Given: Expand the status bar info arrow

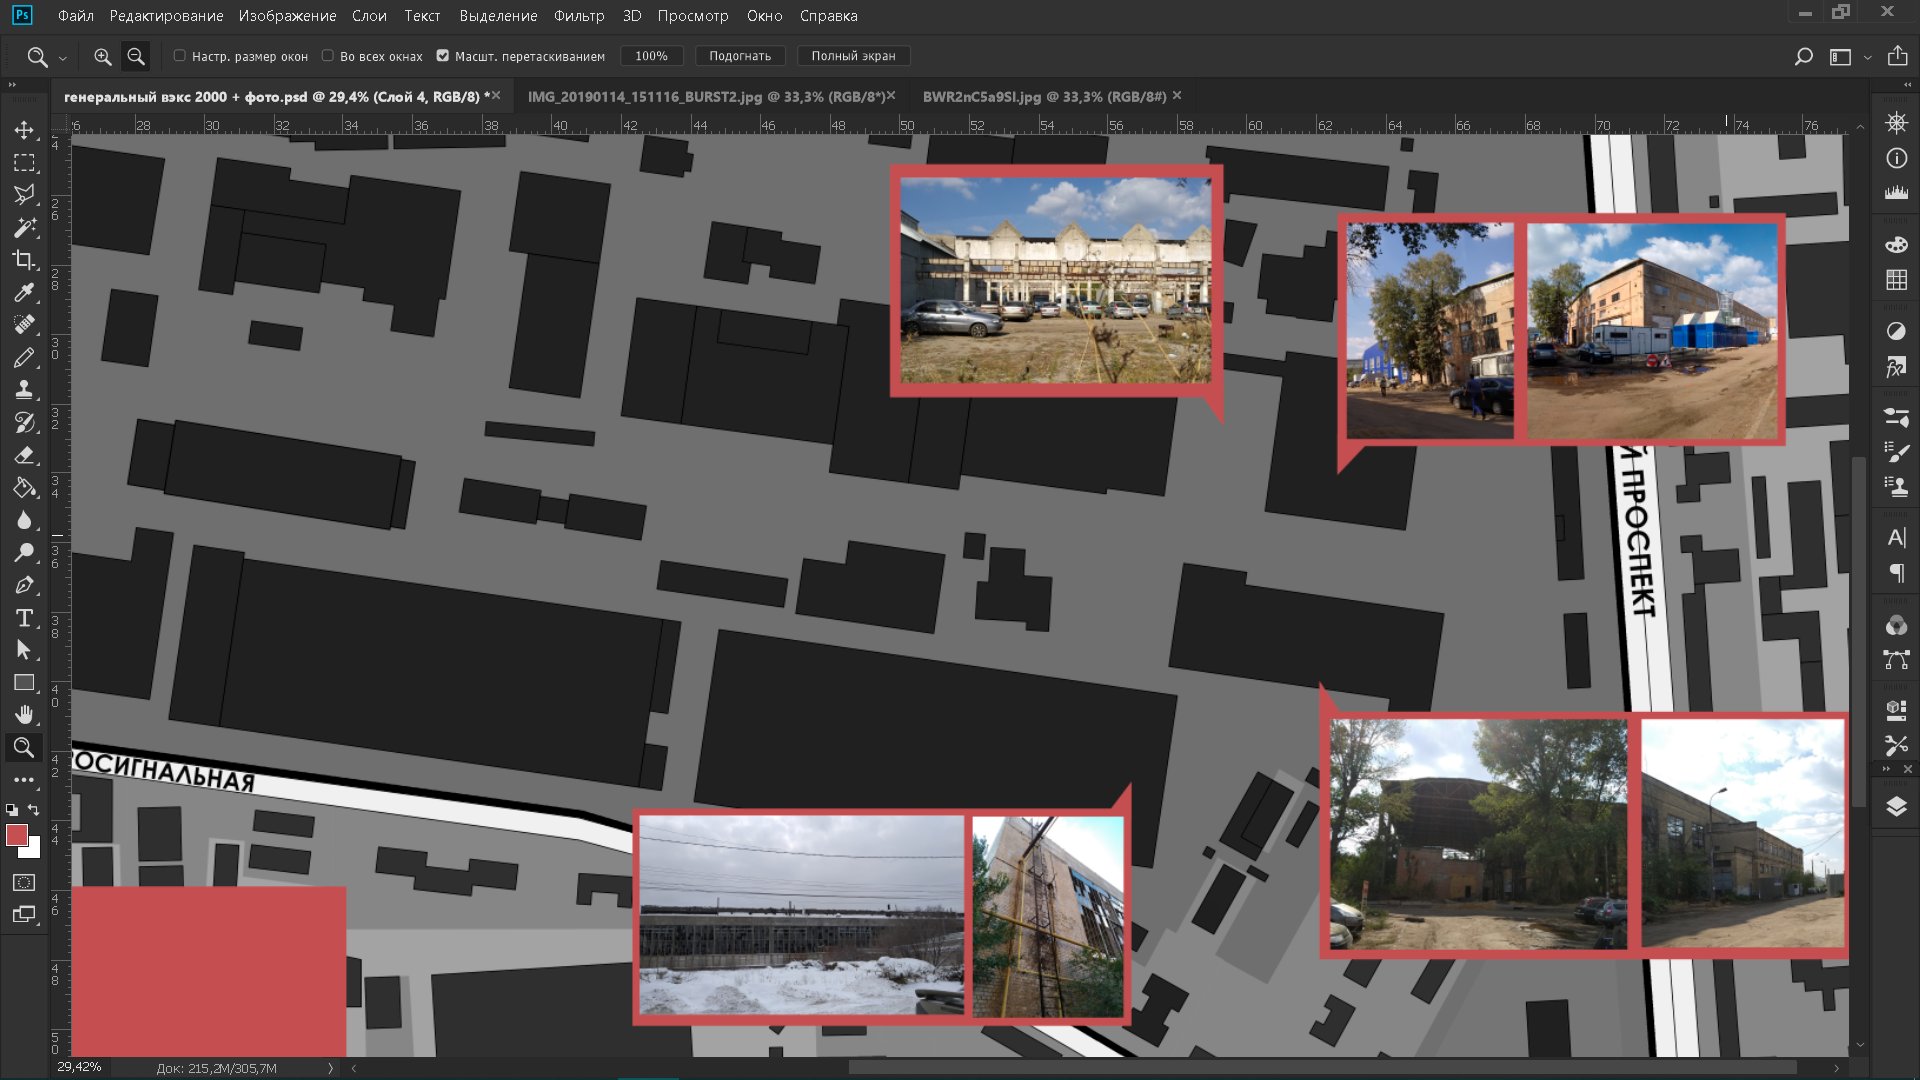Looking at the screenshot, I should click(330, 1068).
